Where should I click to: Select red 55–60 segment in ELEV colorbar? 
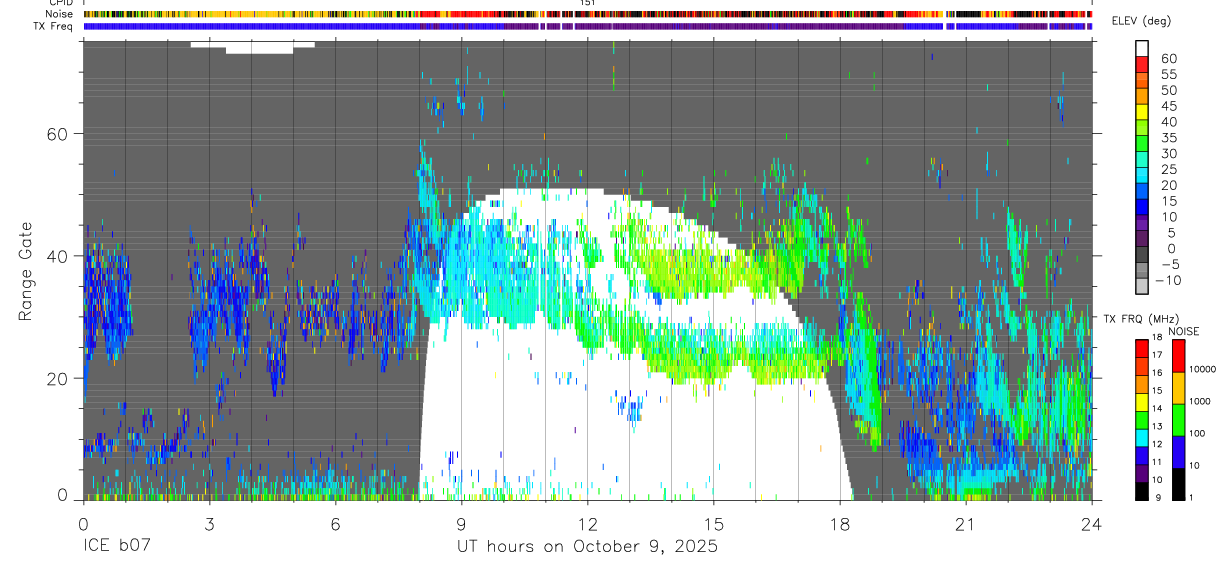[1141, 64]
